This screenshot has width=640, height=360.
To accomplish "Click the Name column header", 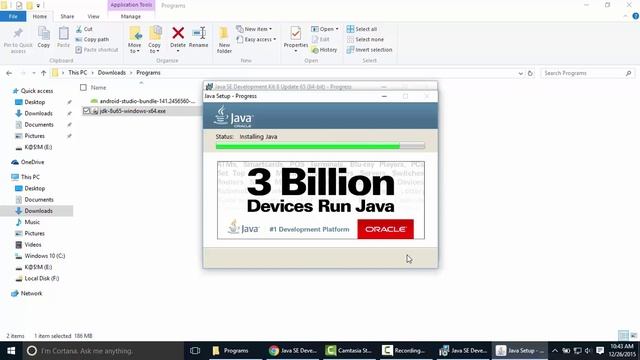I will coord(98,87).
